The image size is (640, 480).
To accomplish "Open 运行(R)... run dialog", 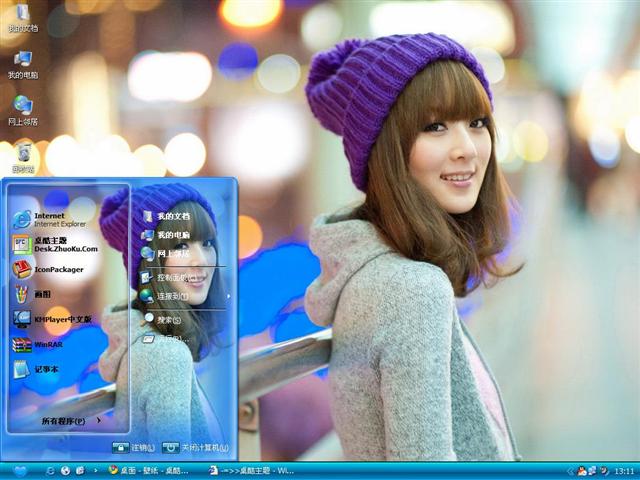I will [166, 338].
